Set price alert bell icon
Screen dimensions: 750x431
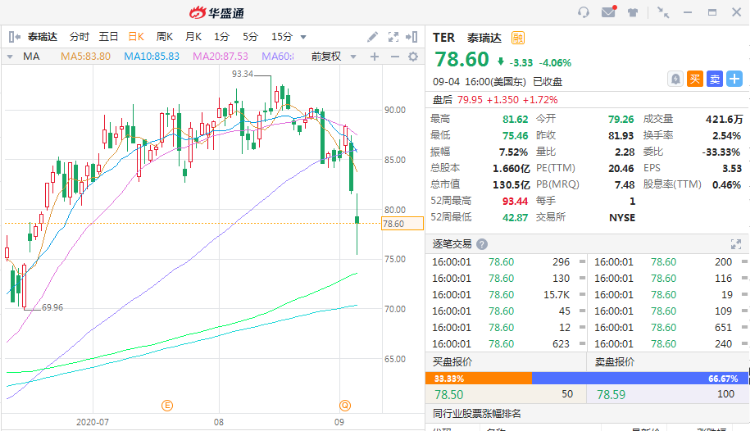[675, 79]
